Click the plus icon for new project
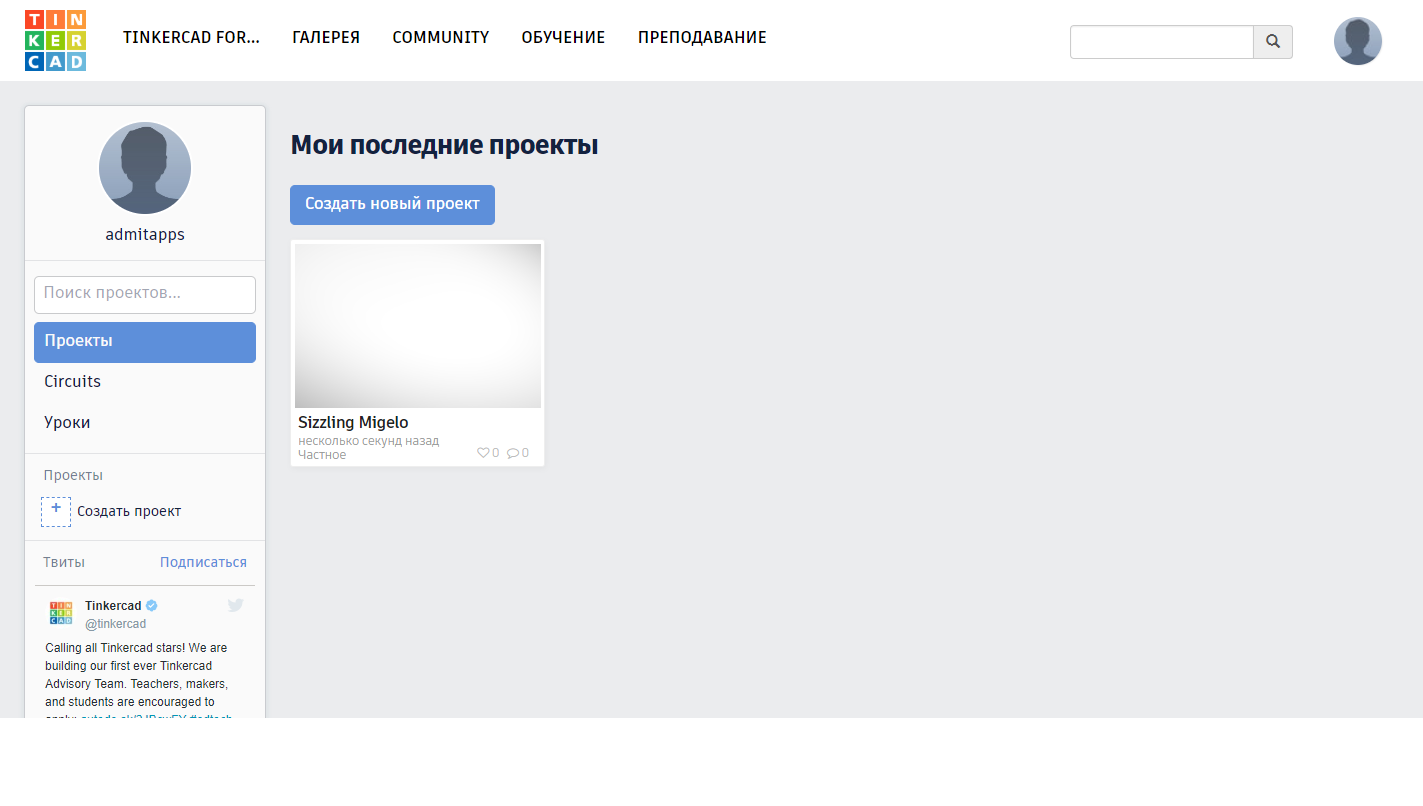 point(56,511)
